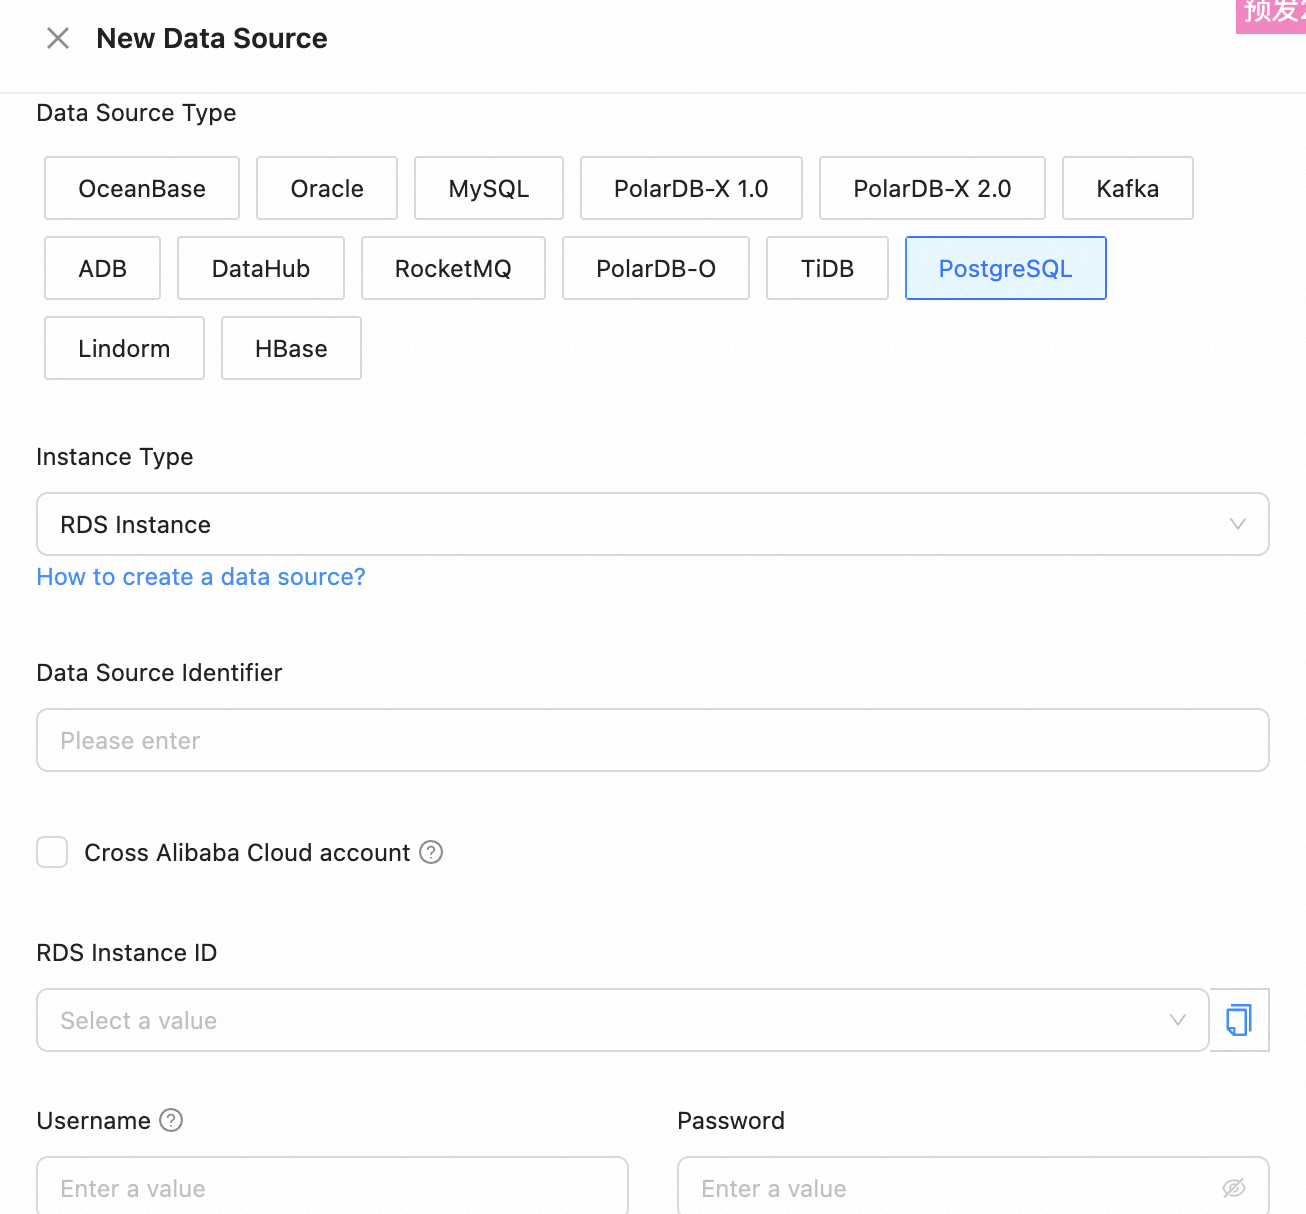The width and height of the screenshot is (1306, 1214).
Task: Close the New Data Source dialog
Action: click(x=57, y=38)
